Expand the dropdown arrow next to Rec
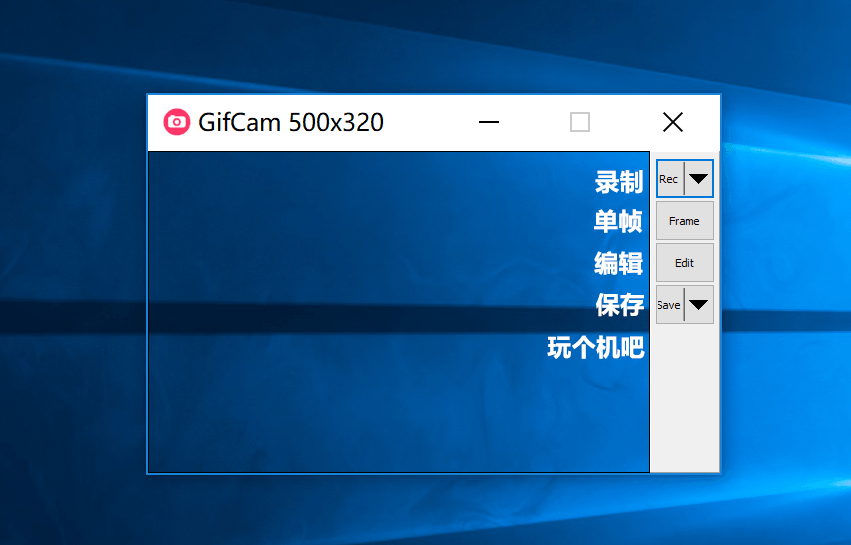851x545 pixels. pos(699,179)
